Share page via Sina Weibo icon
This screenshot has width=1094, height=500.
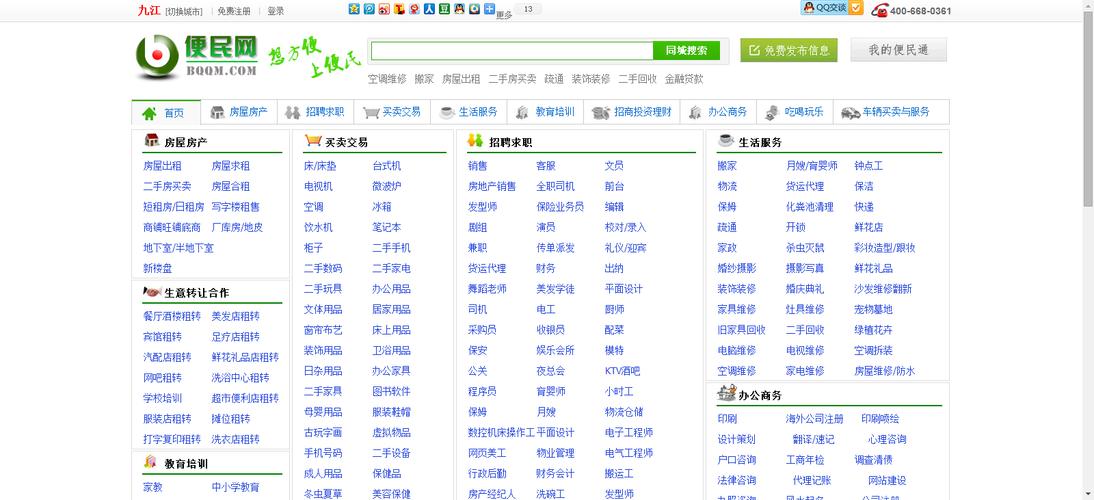pyautogui.click(x=384, y=9)
